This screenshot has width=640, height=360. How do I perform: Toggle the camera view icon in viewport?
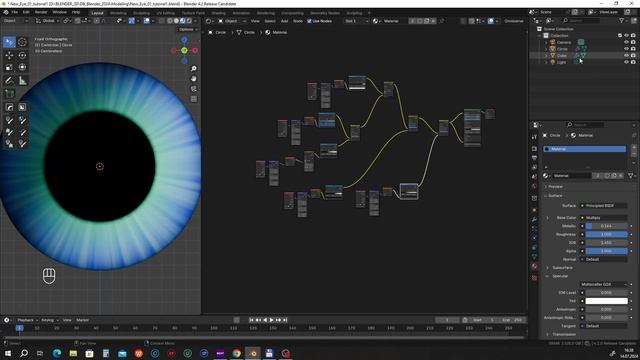194,89
